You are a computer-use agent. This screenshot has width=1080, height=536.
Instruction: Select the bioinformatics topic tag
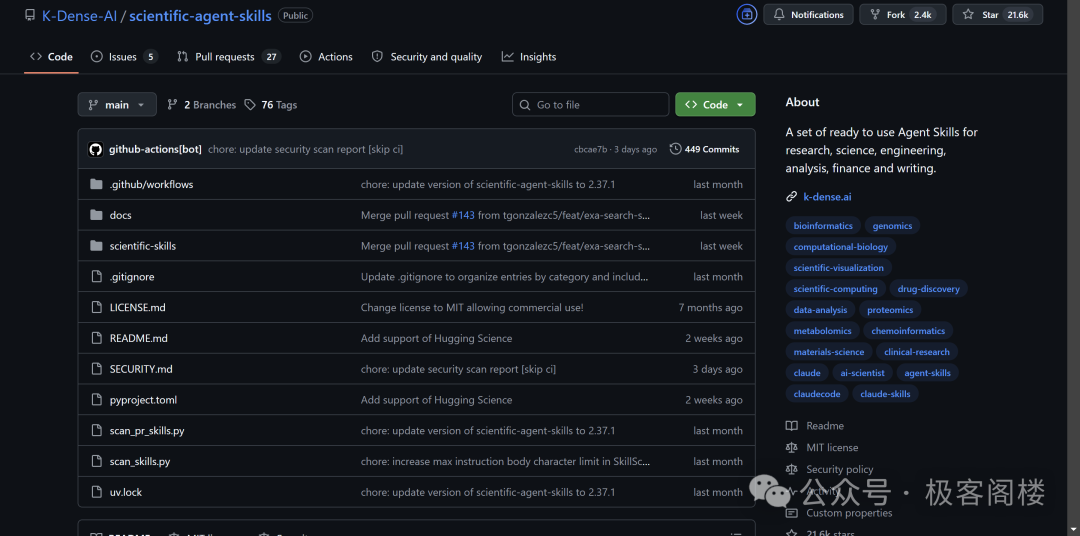(822, 225)
